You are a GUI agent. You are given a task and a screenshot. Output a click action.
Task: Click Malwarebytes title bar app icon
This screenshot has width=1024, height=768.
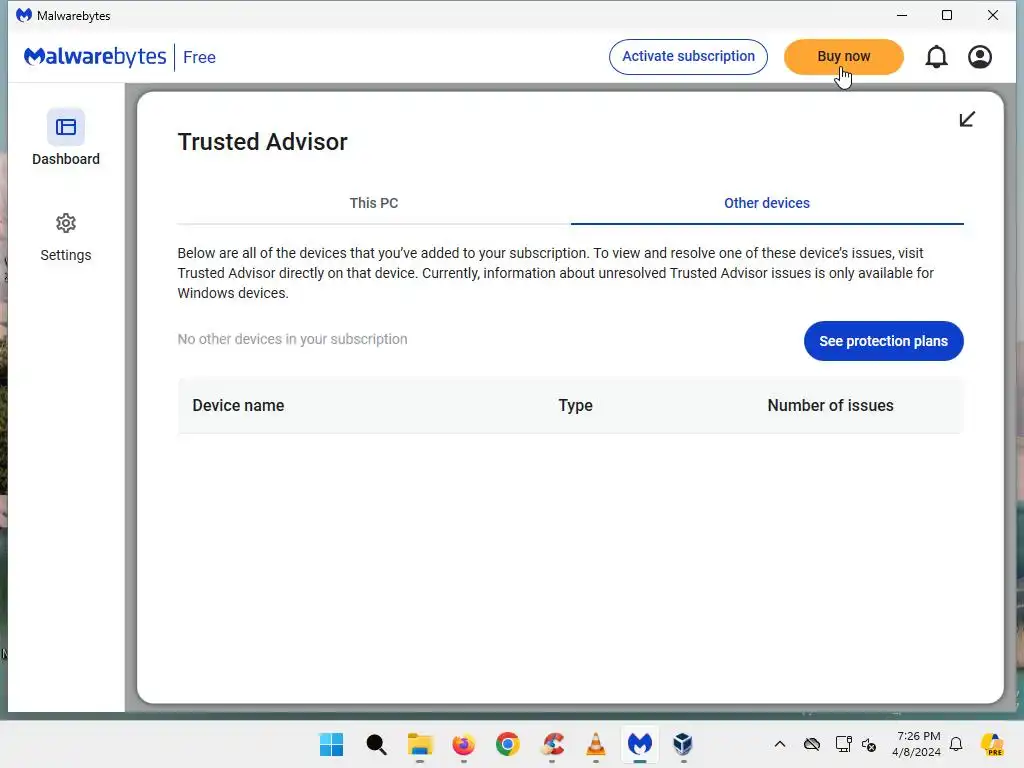click(x=24, y=15)
